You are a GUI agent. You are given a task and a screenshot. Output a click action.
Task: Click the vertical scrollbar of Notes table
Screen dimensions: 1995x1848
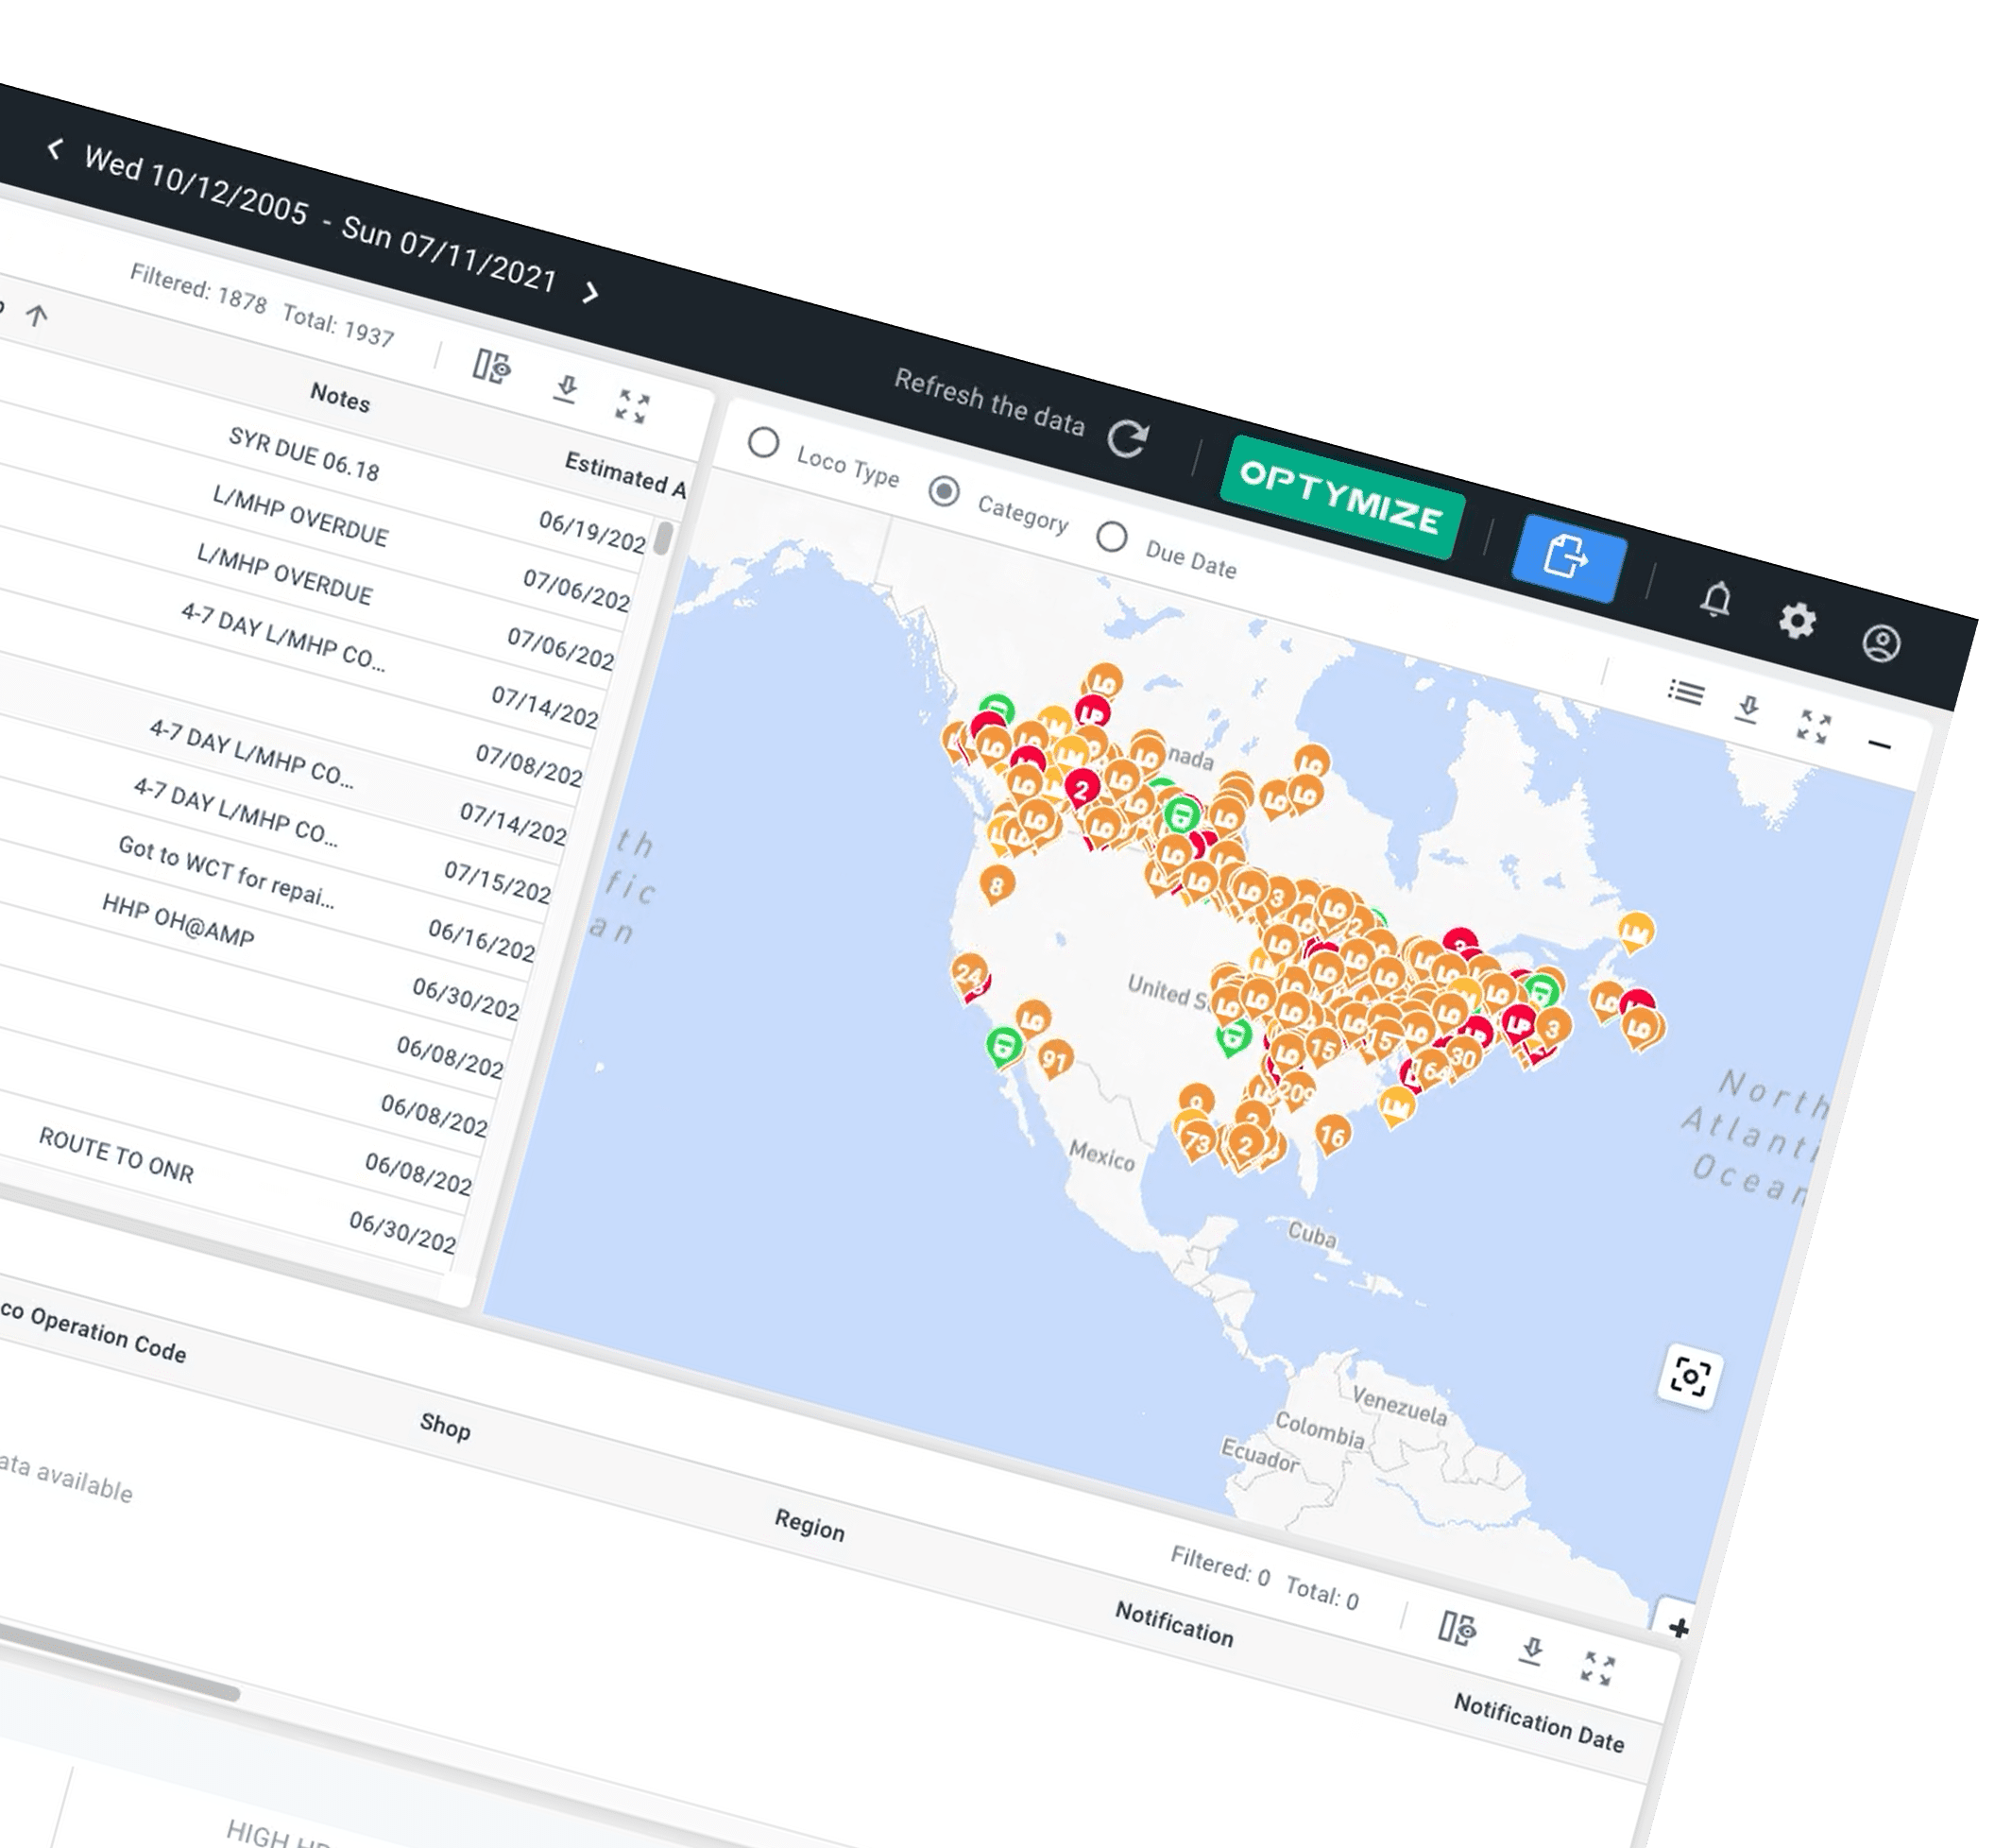[662, 538]
